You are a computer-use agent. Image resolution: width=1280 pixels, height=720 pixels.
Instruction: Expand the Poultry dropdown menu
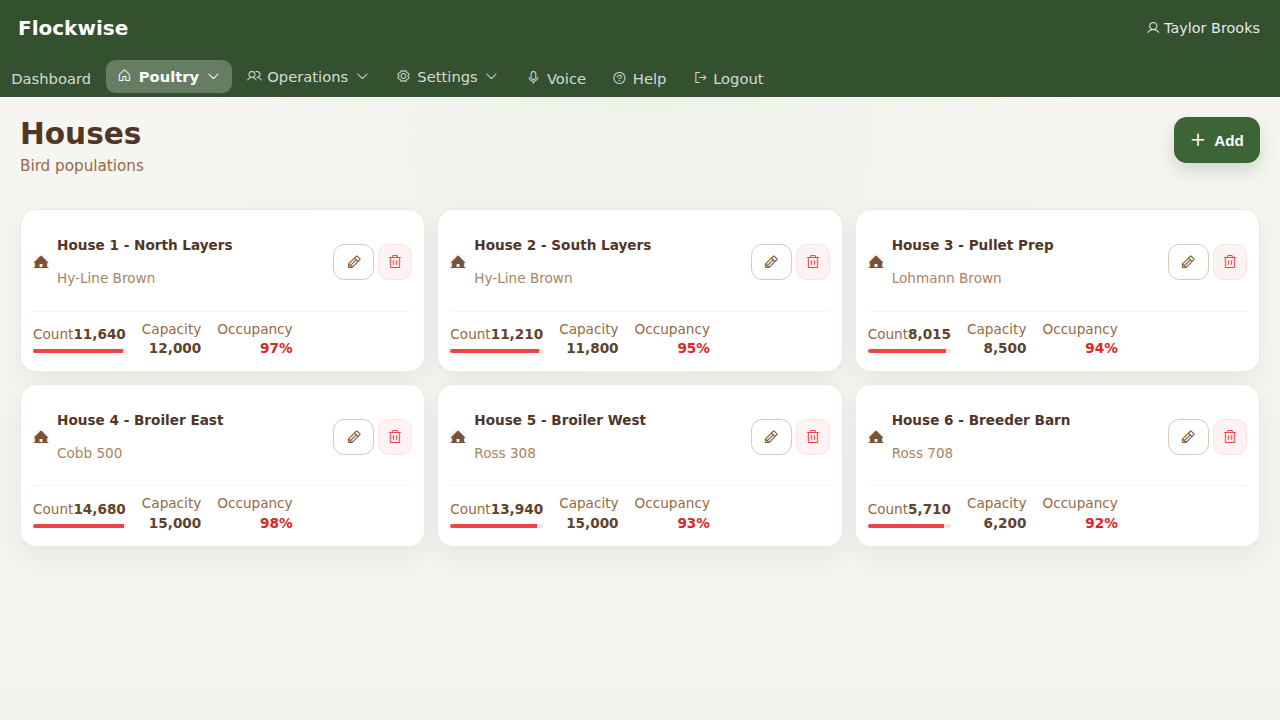(x=169, y=77)
